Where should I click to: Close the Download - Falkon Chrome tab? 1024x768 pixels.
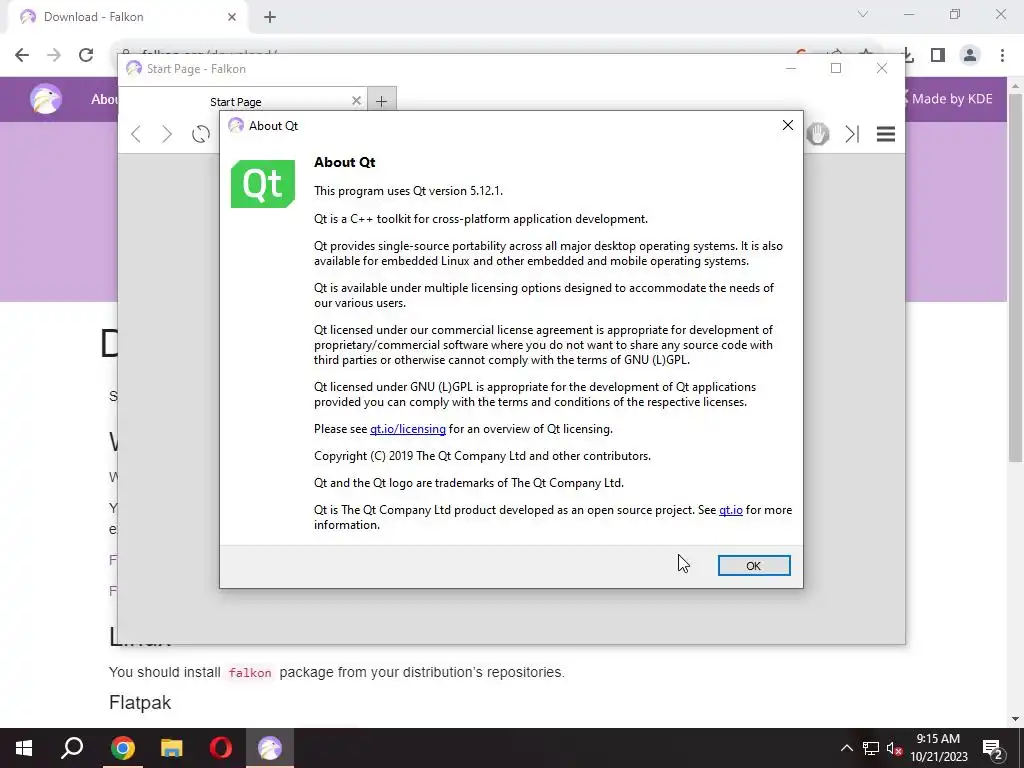pyautogui.click(x=232, y=17)
